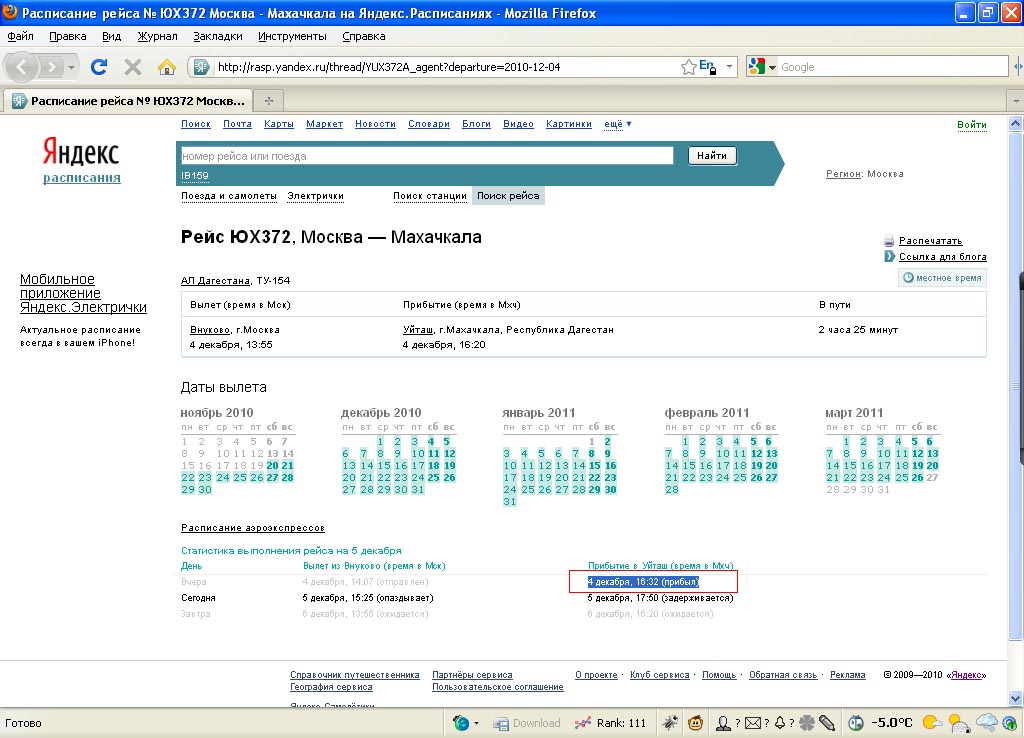Click the Rank: 111 graph icon
Viewport: 1024px width, 738px height.
[x=583, y=723]
